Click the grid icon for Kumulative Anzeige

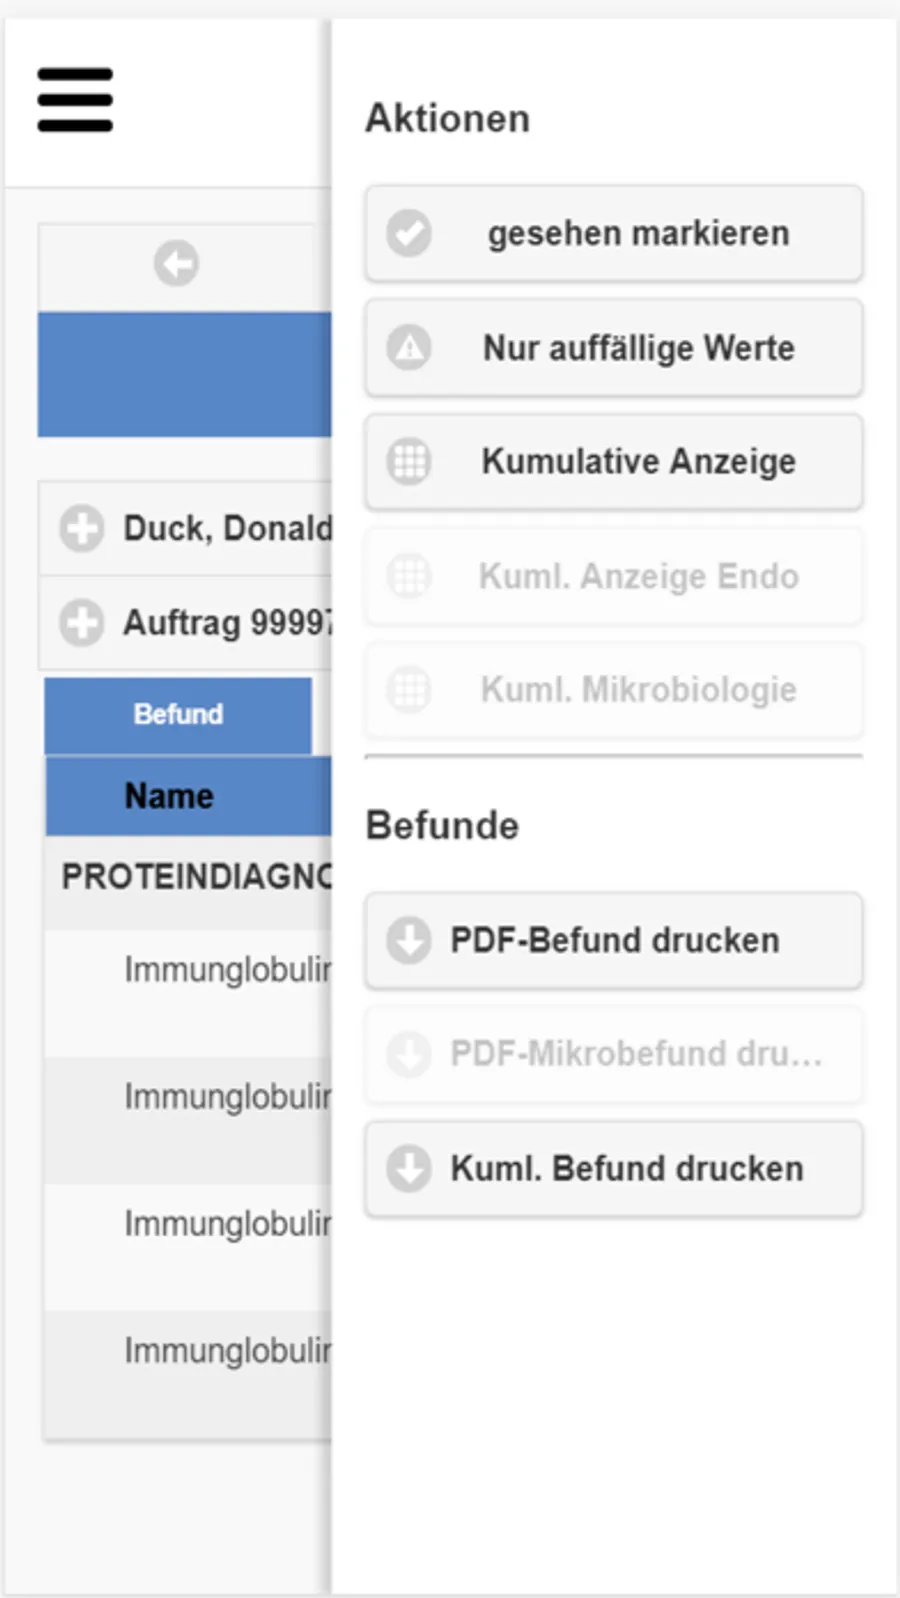tap(409, 462)
